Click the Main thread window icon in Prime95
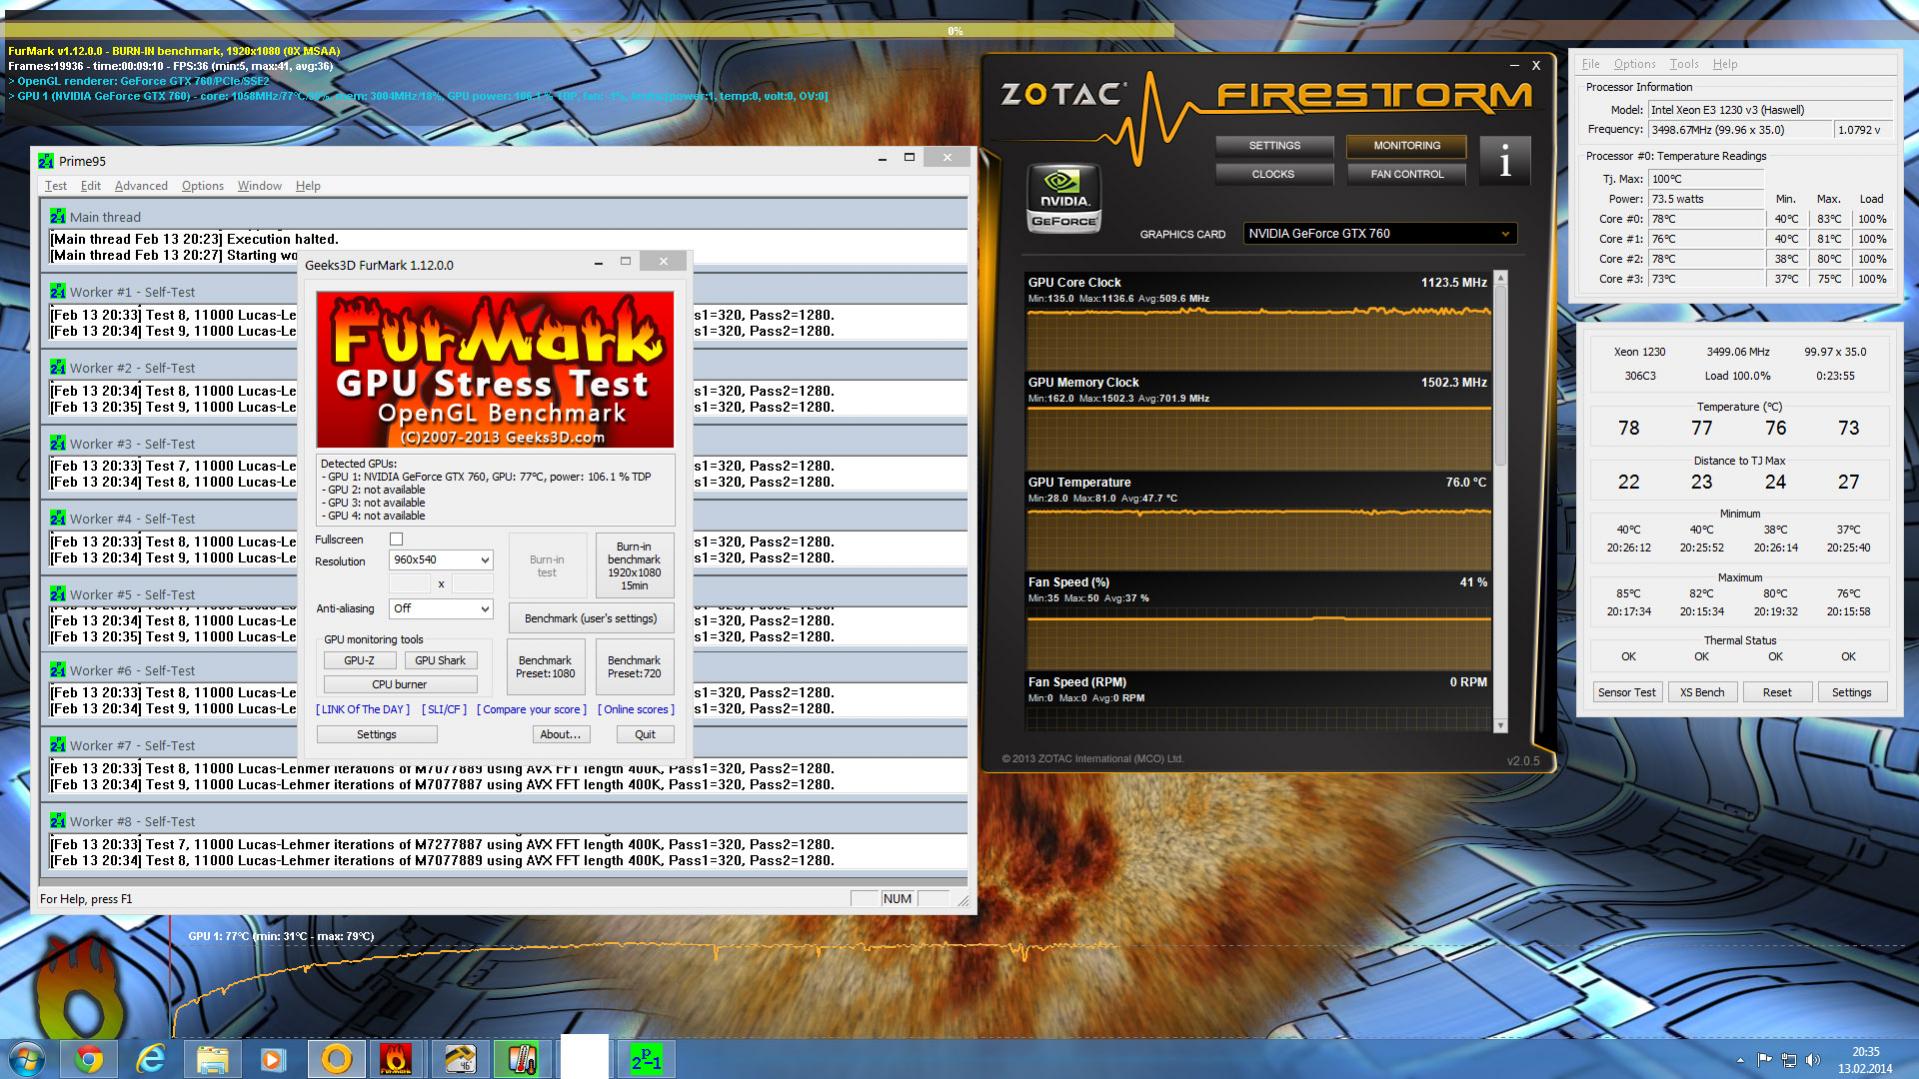The width and height of the screenshot is (1919, 1079). pyautogui.click(x=58, y=216)
